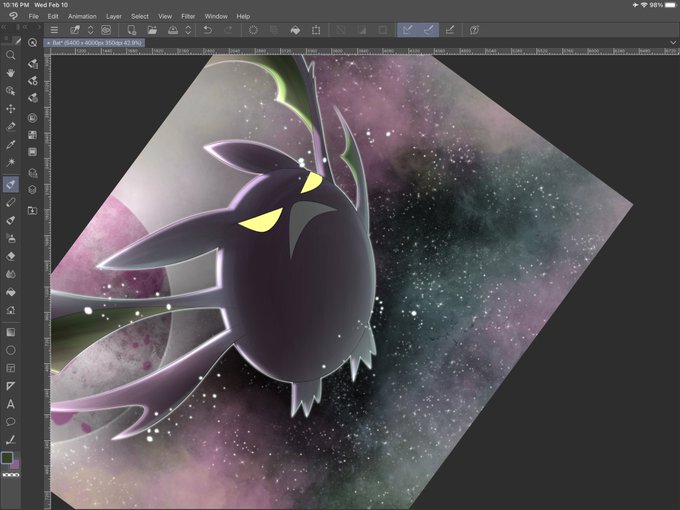Select the Airbrush tool
The image size is (680, 510).
pos(10,238)
